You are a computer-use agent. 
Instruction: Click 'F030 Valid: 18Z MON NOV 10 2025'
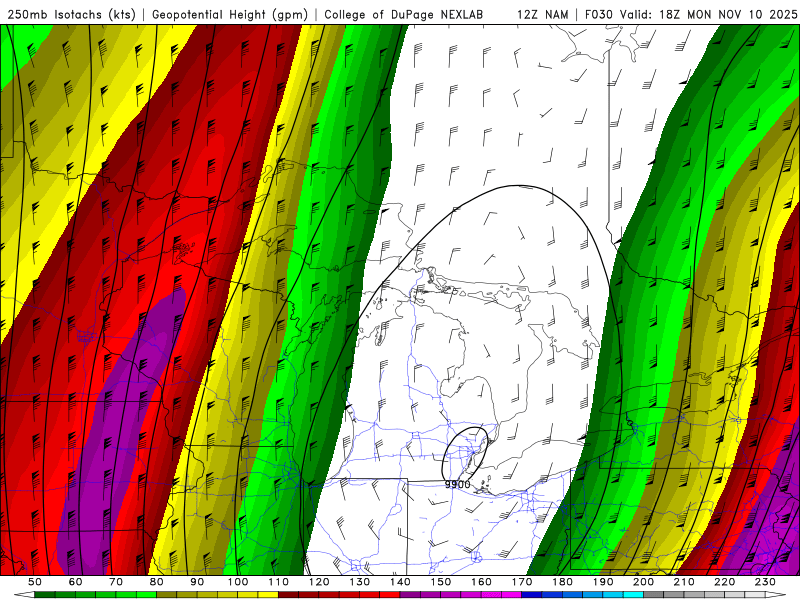(x=691, y=15)
